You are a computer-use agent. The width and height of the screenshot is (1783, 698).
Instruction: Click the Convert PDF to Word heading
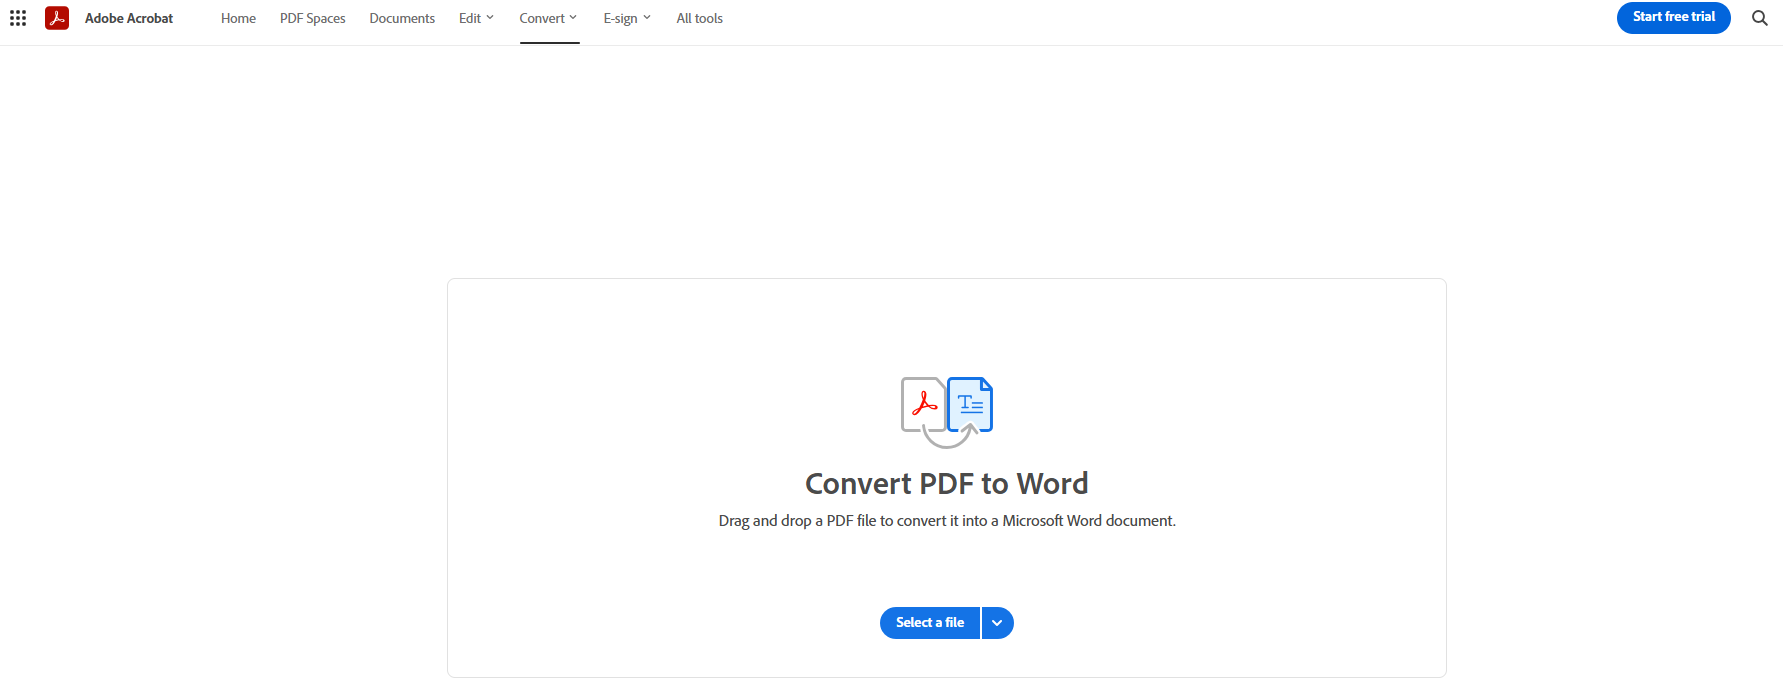[947, 484]
